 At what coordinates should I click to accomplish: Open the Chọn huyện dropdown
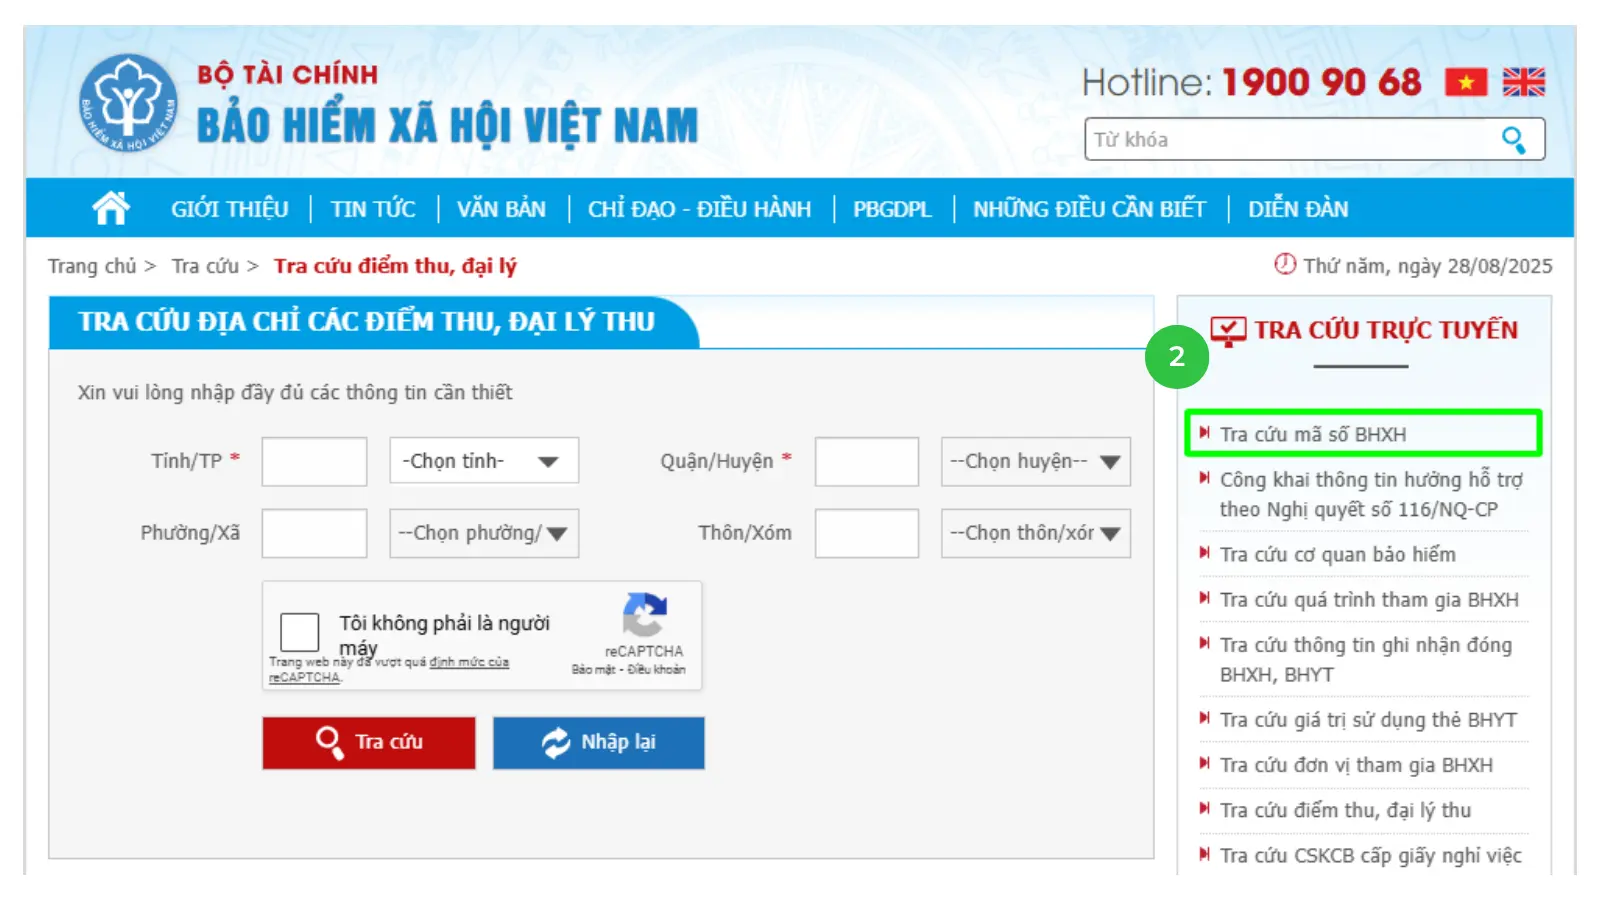[x=1036, y=461]
